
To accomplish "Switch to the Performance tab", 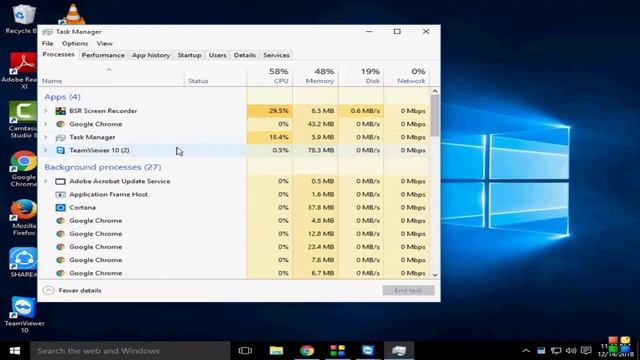I will [x=103, y=55].
